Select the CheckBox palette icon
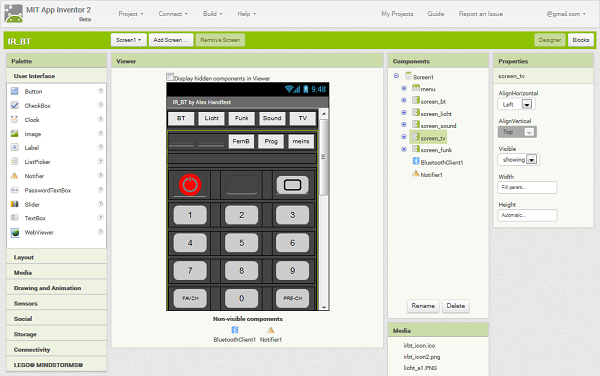Image resolution: width=600 pixels, height=376 pixels. click(x=15, y=105)
